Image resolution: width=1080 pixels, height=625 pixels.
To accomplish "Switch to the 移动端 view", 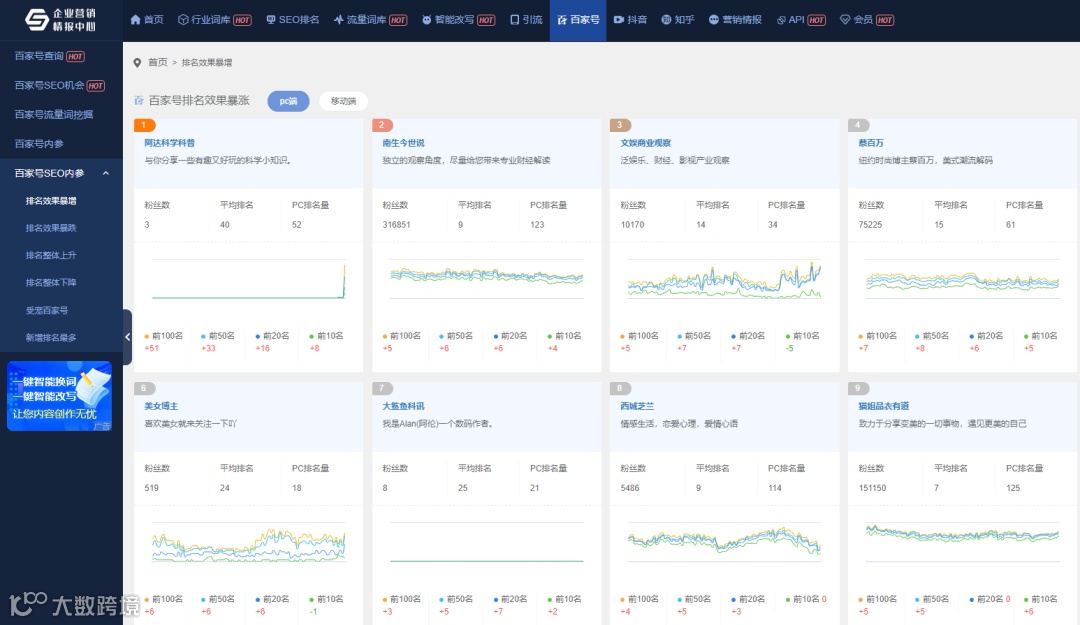I will click(x=343, y=101).
